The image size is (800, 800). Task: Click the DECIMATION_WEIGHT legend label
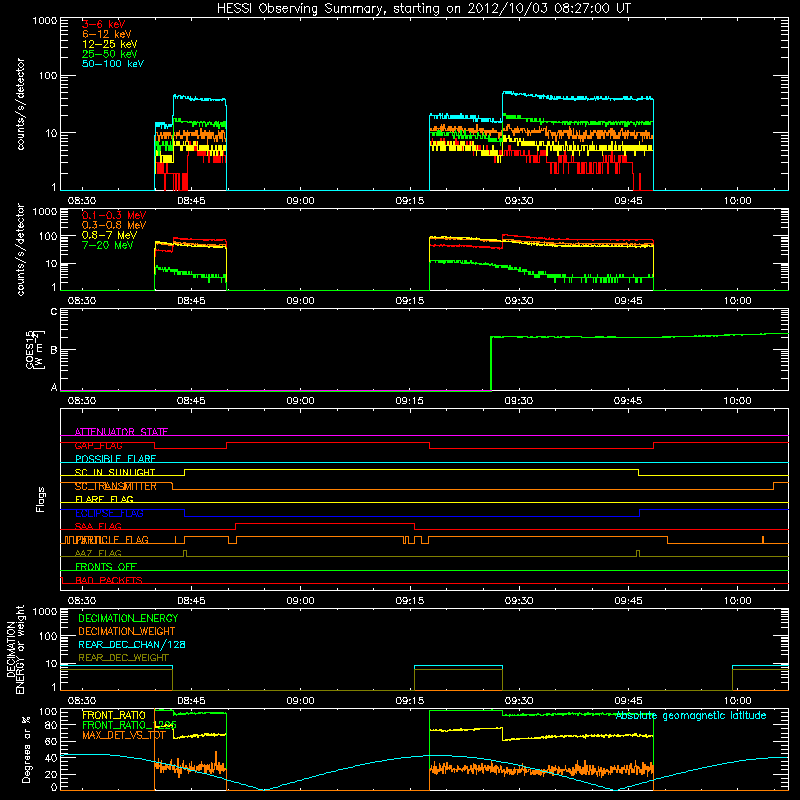pos(127,631)
